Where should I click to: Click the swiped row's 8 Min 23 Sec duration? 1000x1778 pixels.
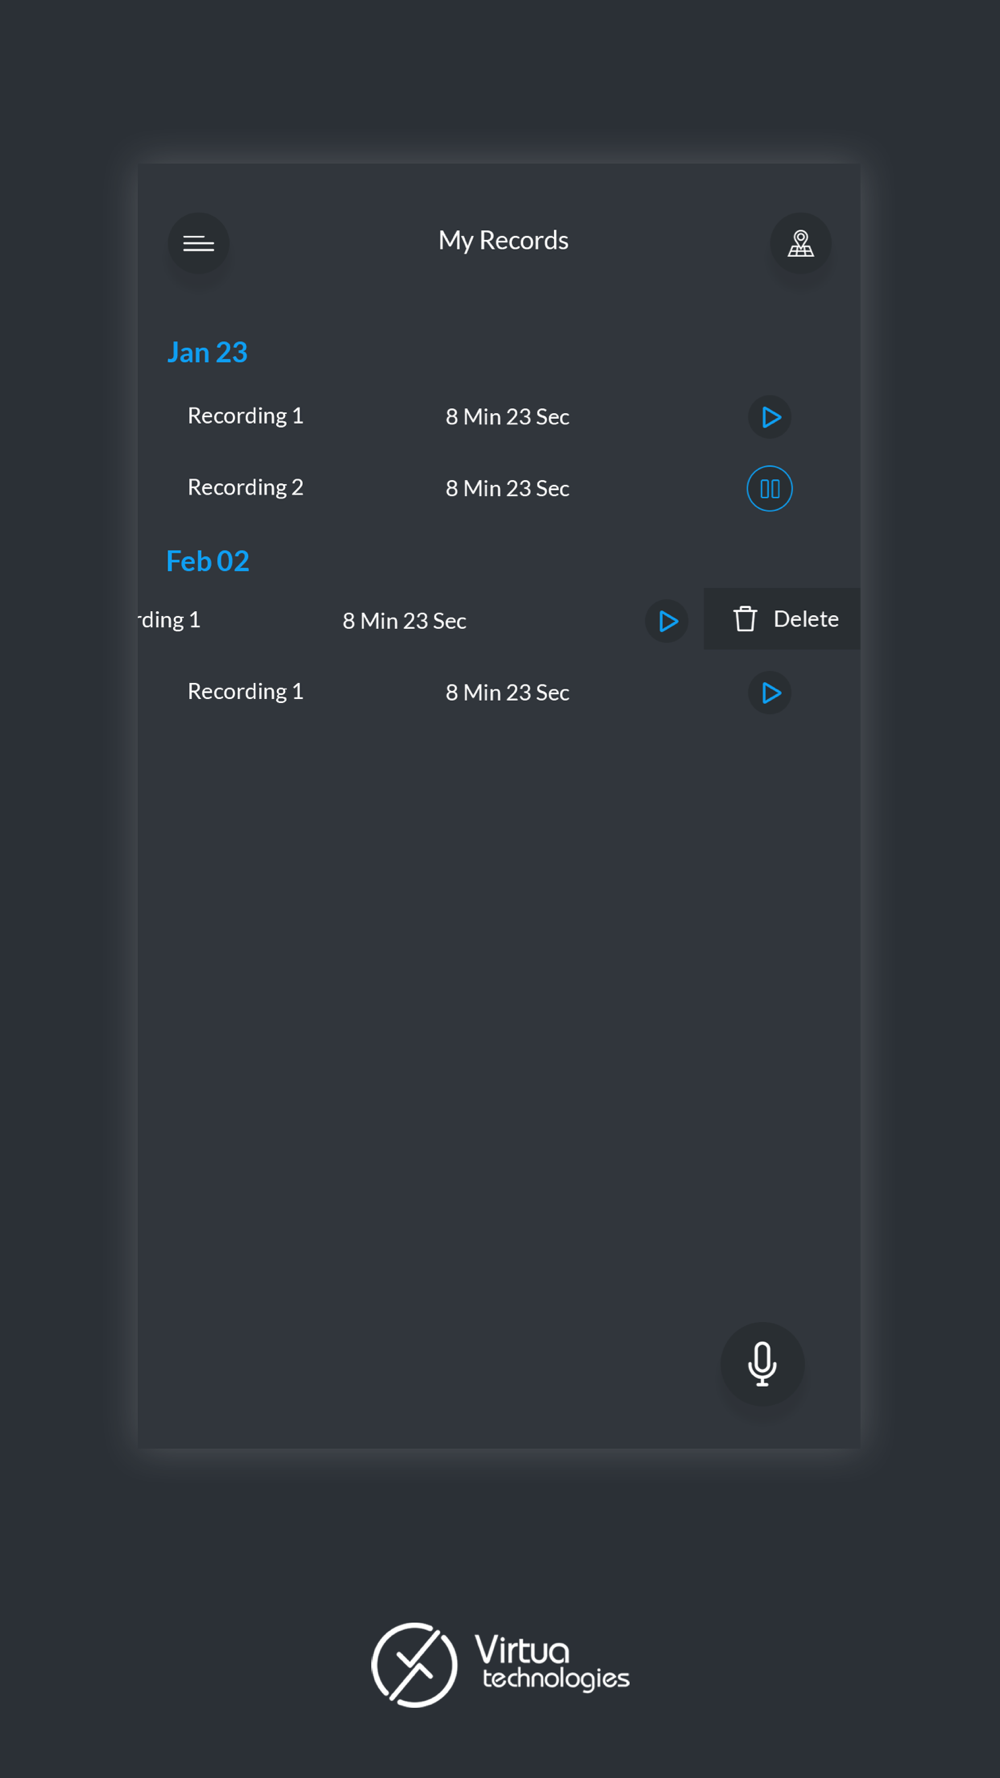pos(404,621)
